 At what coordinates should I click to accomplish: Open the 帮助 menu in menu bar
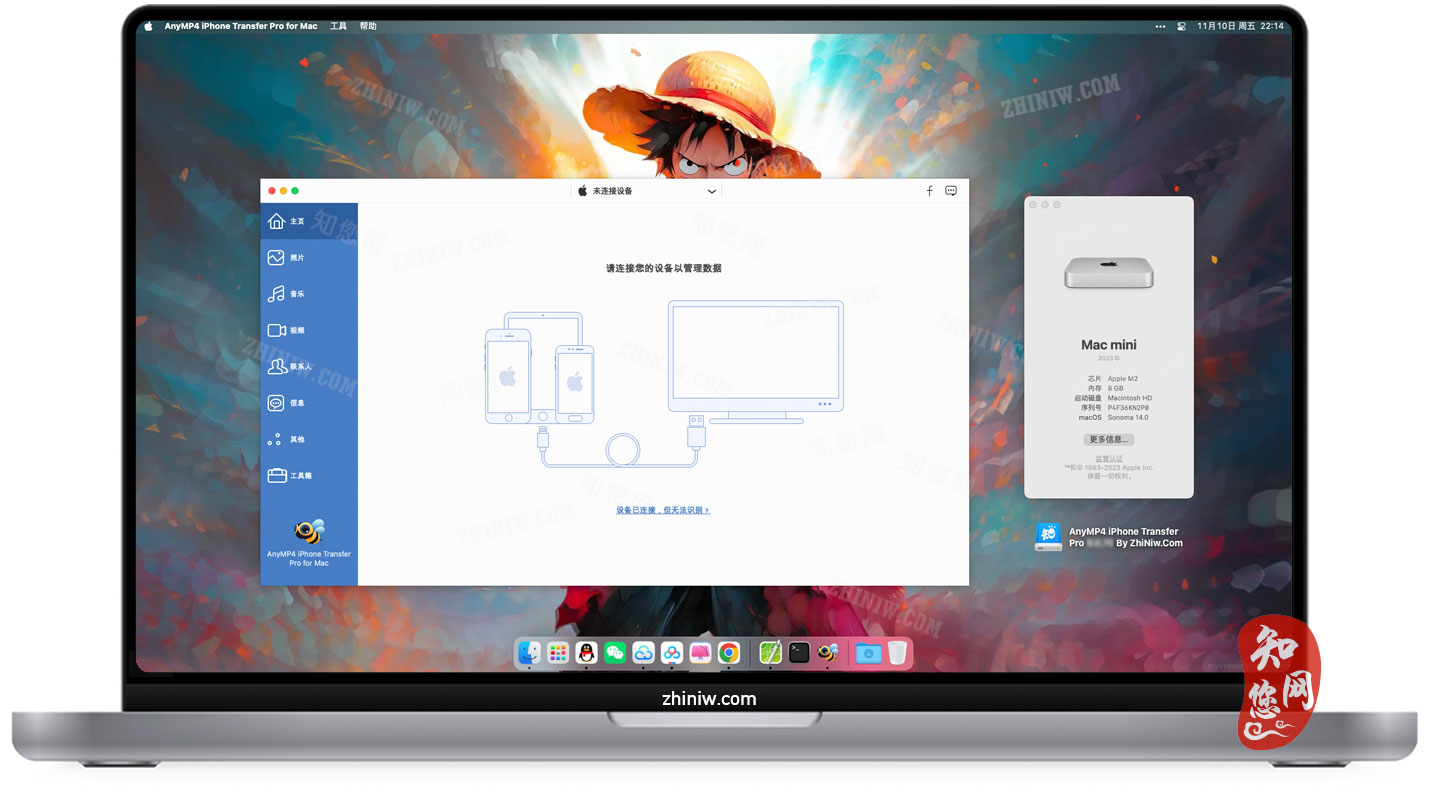(368, 26)
